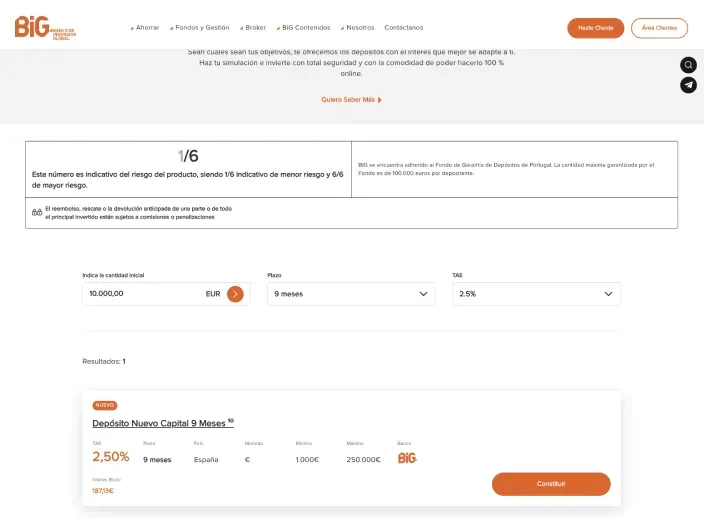The width and height of the screenshot is (704, 528).
Task: Click the 1/6 risk indicator
Action: pos(188,156)
